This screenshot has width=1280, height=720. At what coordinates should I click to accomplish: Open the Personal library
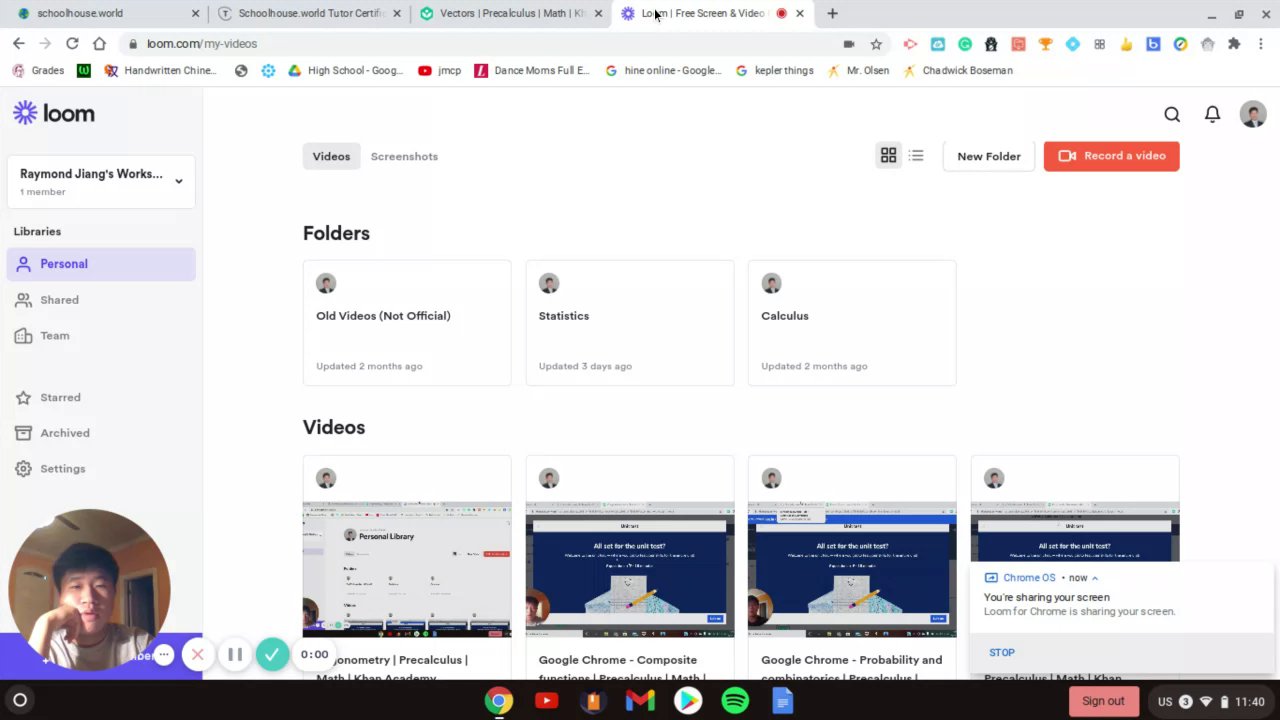101,264
